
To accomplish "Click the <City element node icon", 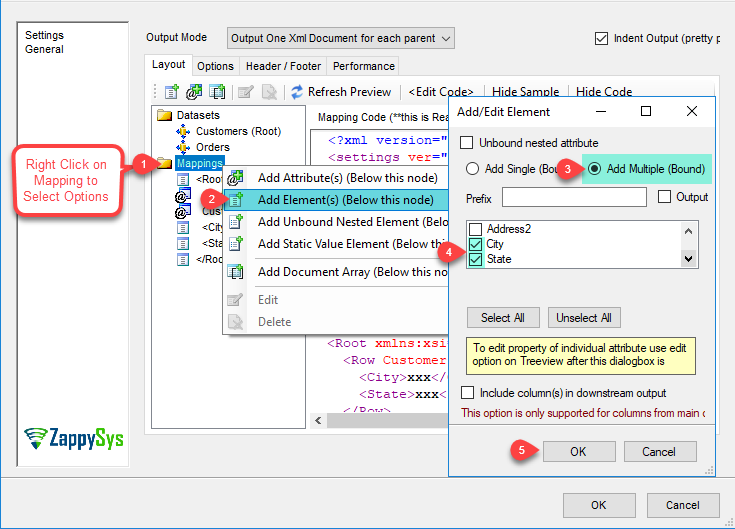I will 183,227.
